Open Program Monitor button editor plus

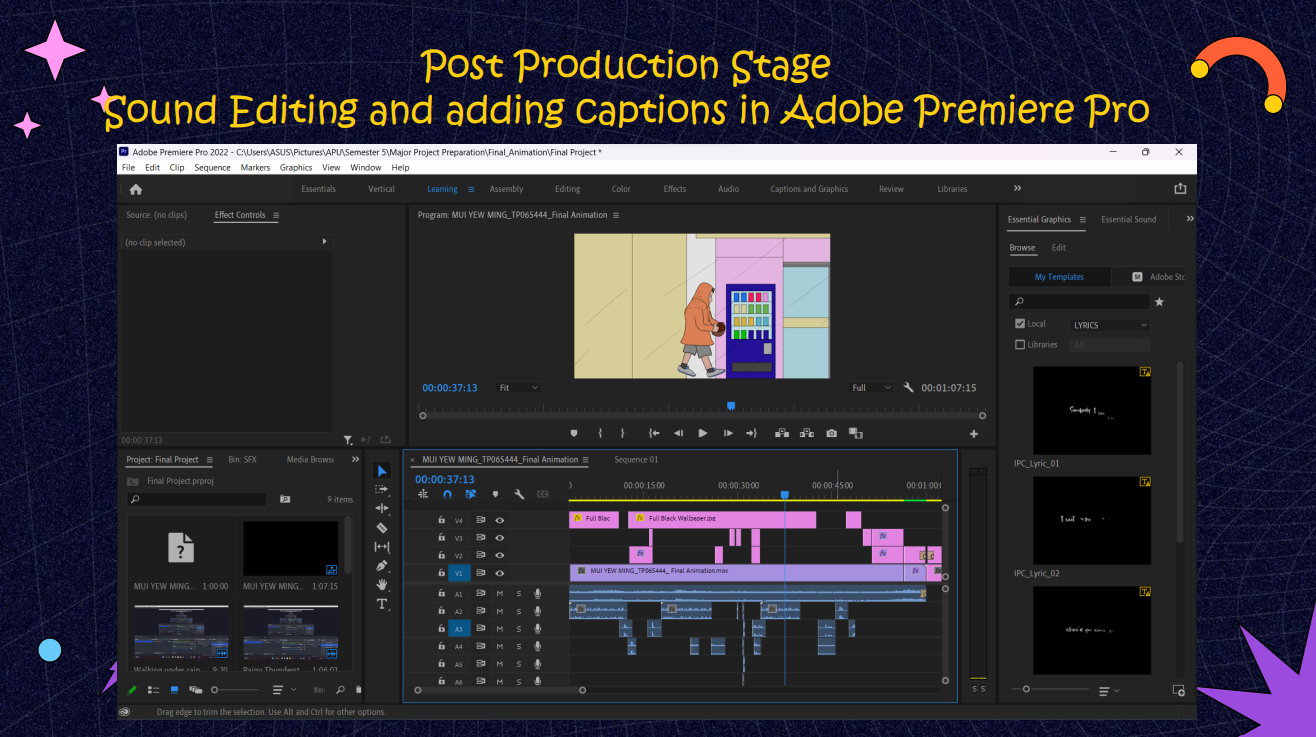[974, 434]
